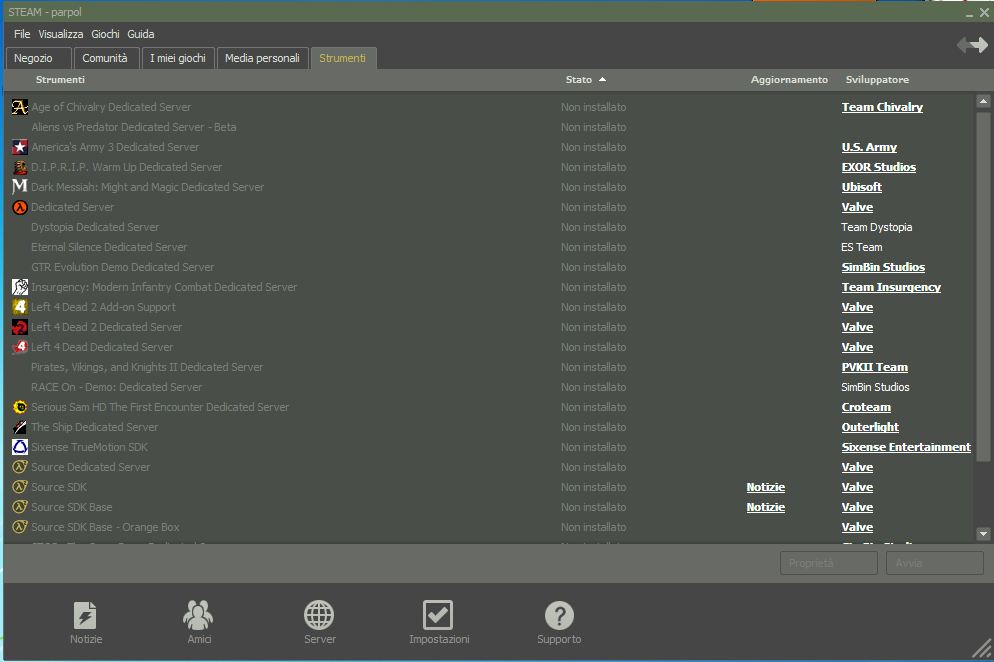Viewport: 994px width, 662px height.
Task: Select Aliens vs Predator Dedicated Server - Beta row
Action: [x=488, y=127]
